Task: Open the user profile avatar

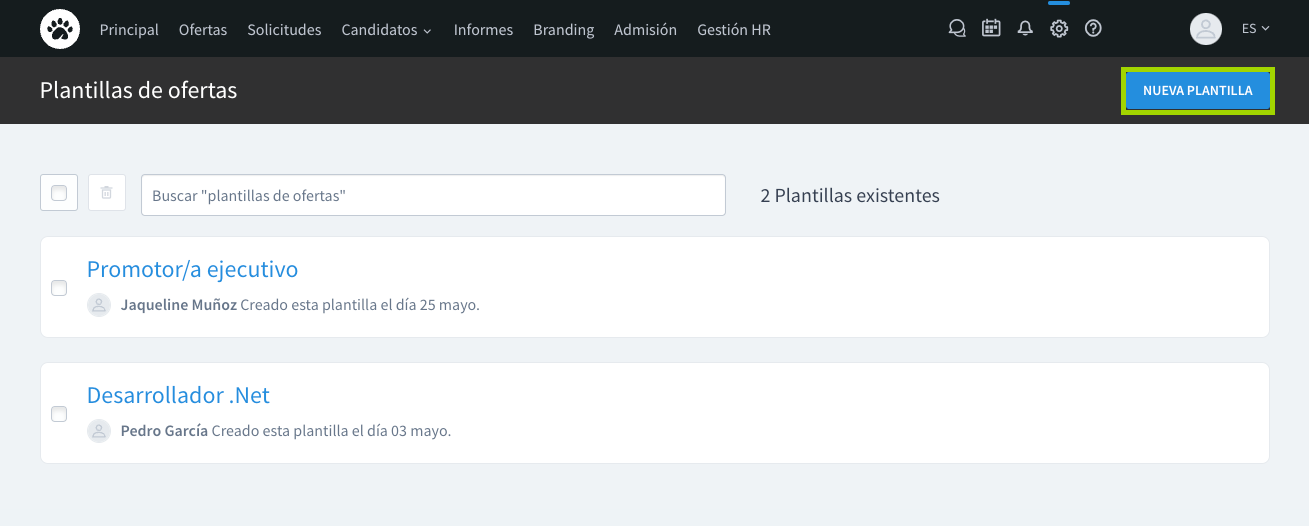Action: [1206, 29]
